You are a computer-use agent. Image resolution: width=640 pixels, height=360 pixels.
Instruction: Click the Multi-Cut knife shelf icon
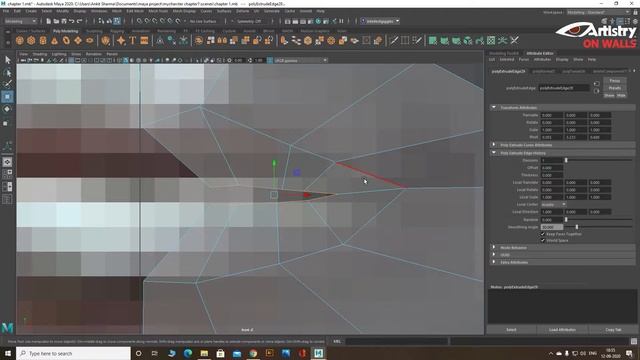point(393,40)
